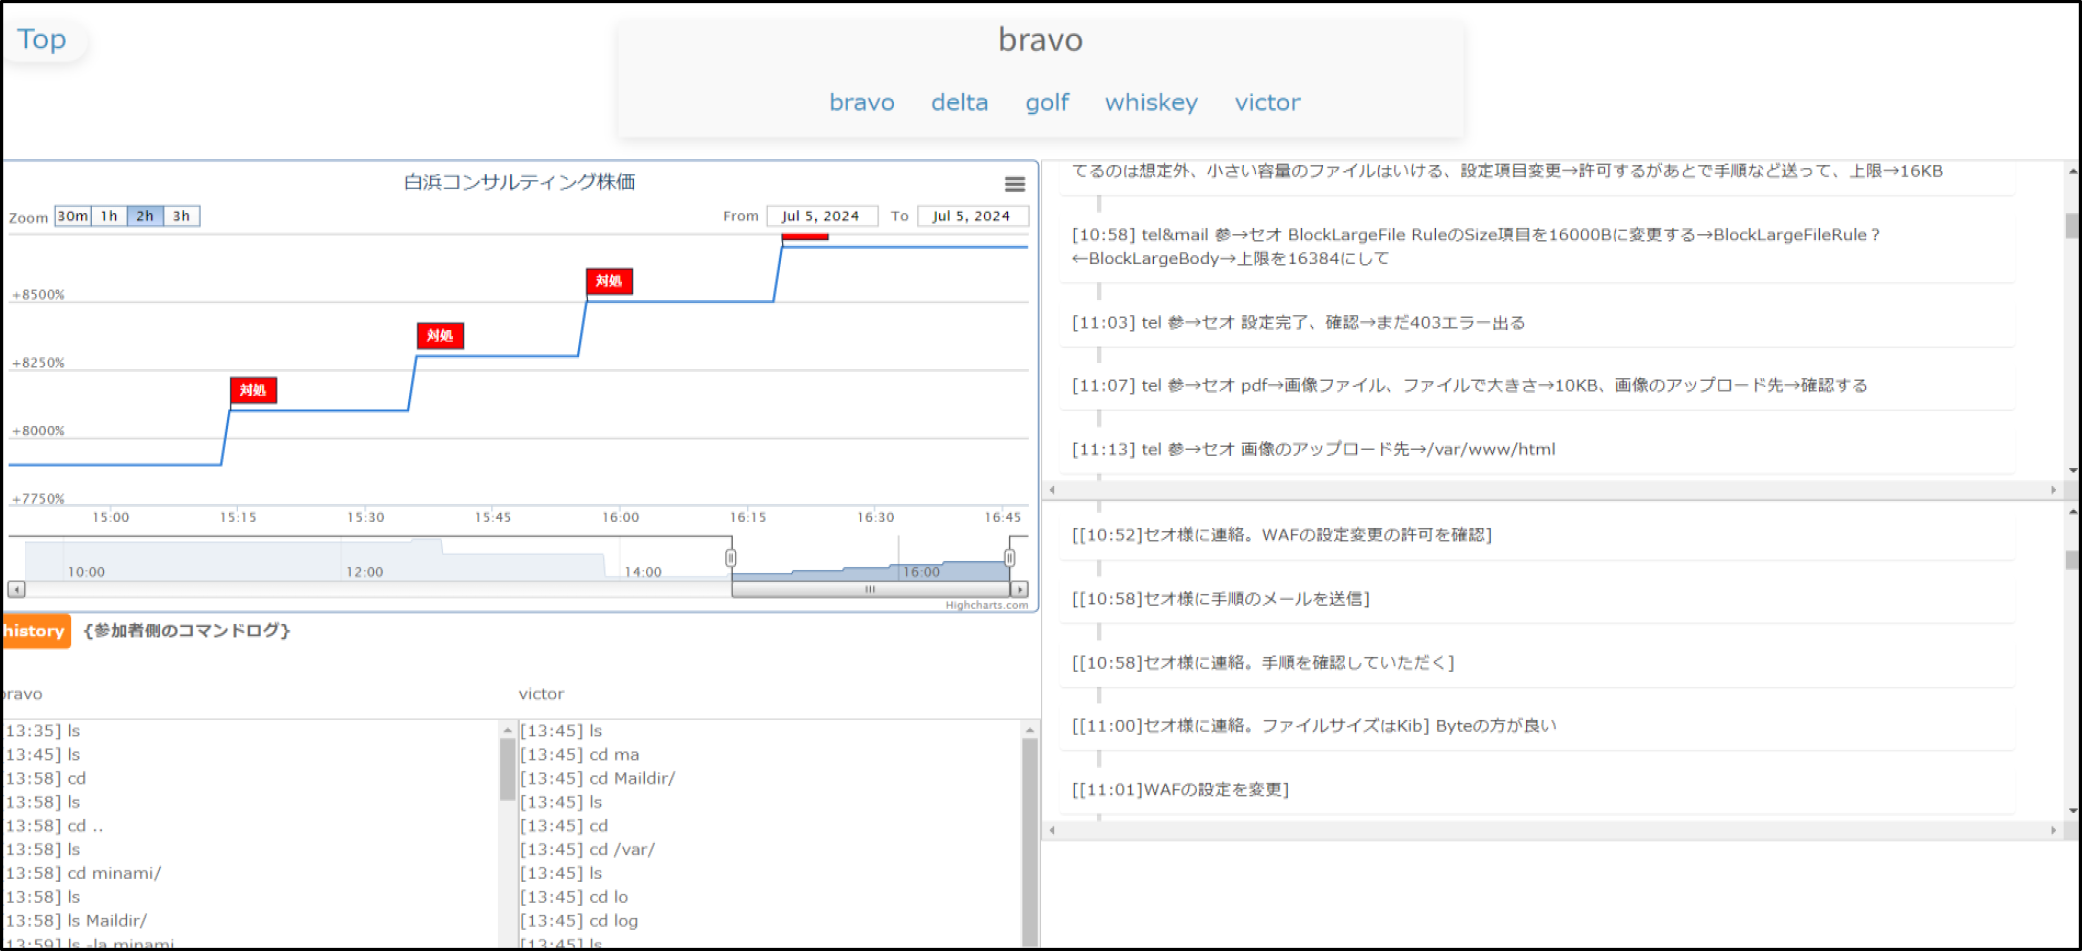Click the Highcharts.com credit link
This screenshot has height=951, width=2082.
coord(987,605)
